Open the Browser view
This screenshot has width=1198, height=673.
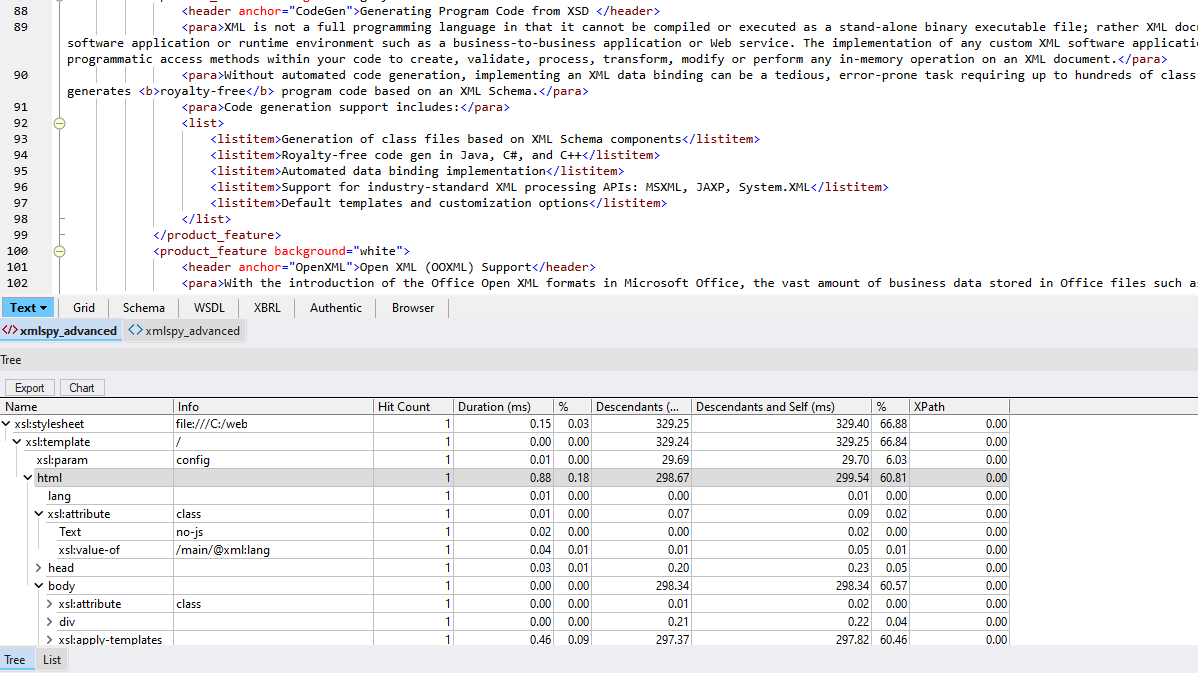pyautogui.click(x=412, y=308)
